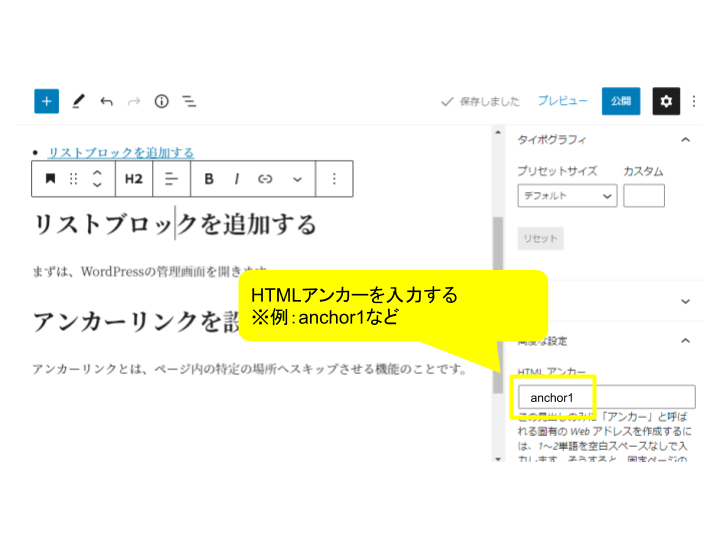Insert a link from block toolbar
Viewport: 720px width, 540px height.
[265, 179]
